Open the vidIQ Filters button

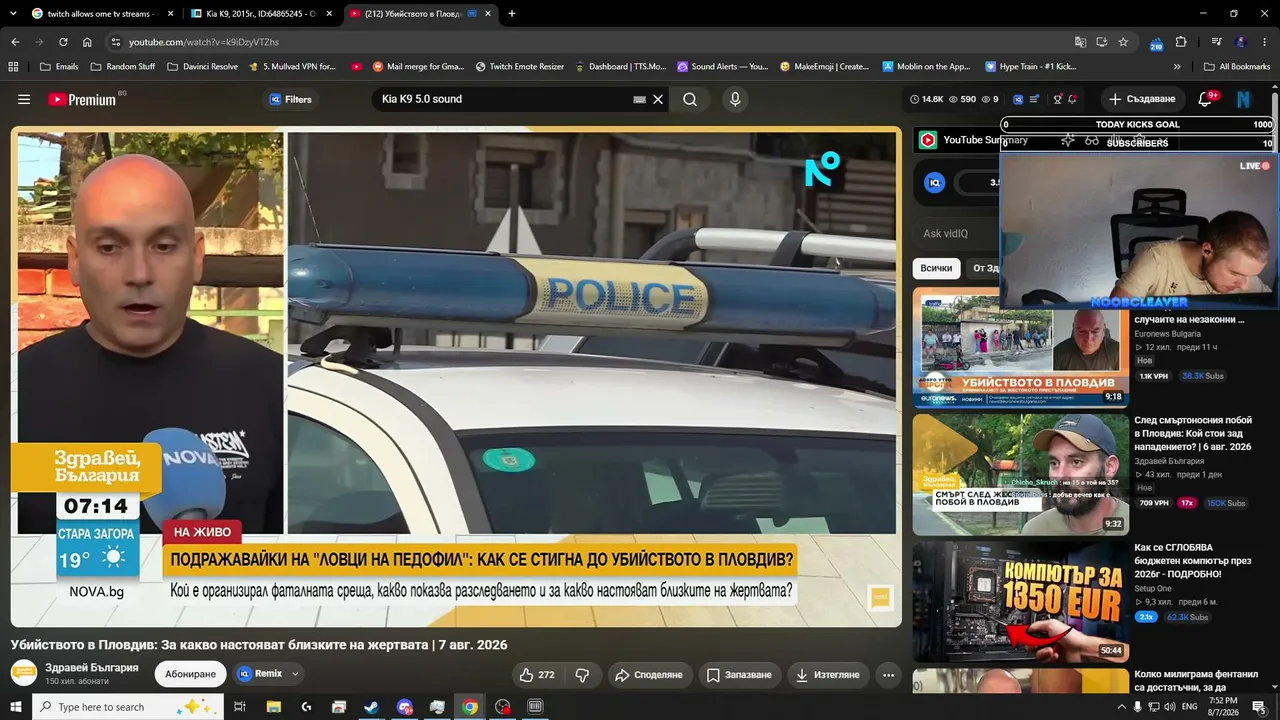pos(290,99)
